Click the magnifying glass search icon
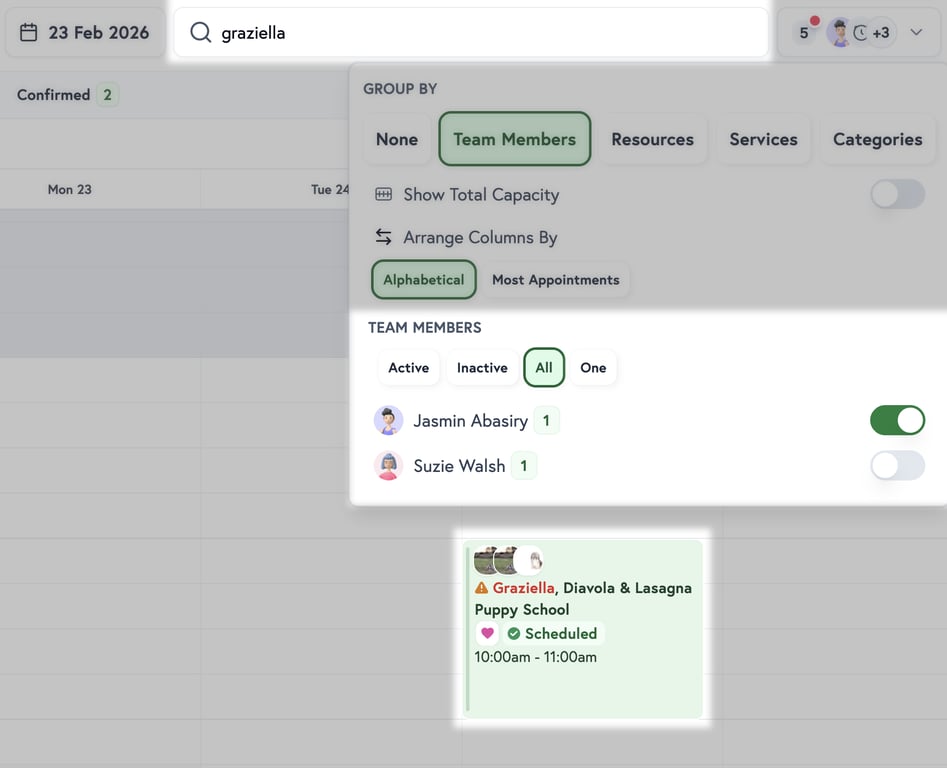This screenshot has width=947, height=768. coord(200,32)
